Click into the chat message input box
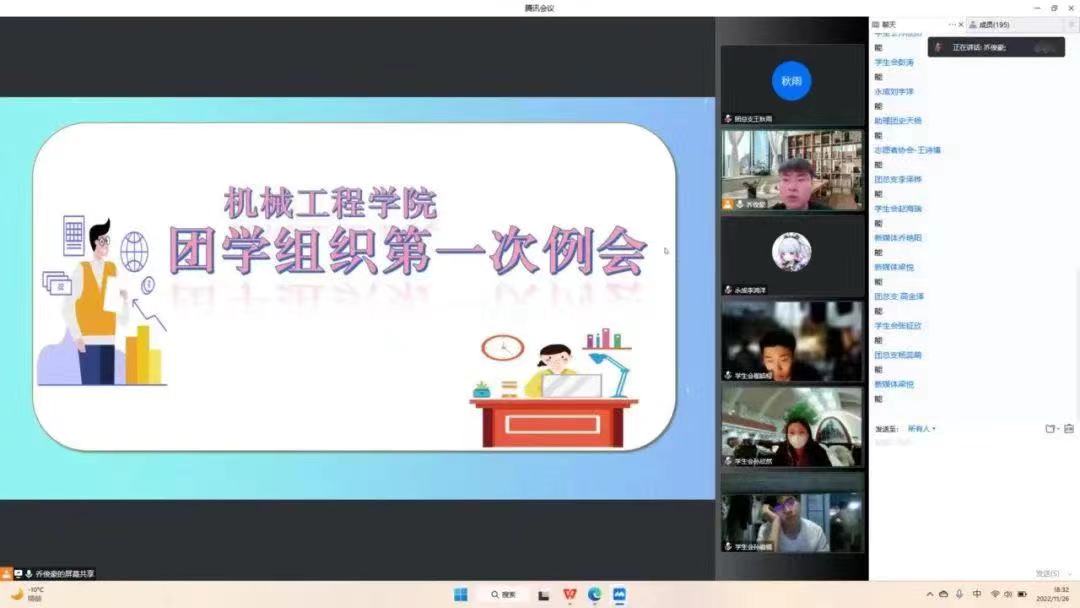 pos(970,500)
